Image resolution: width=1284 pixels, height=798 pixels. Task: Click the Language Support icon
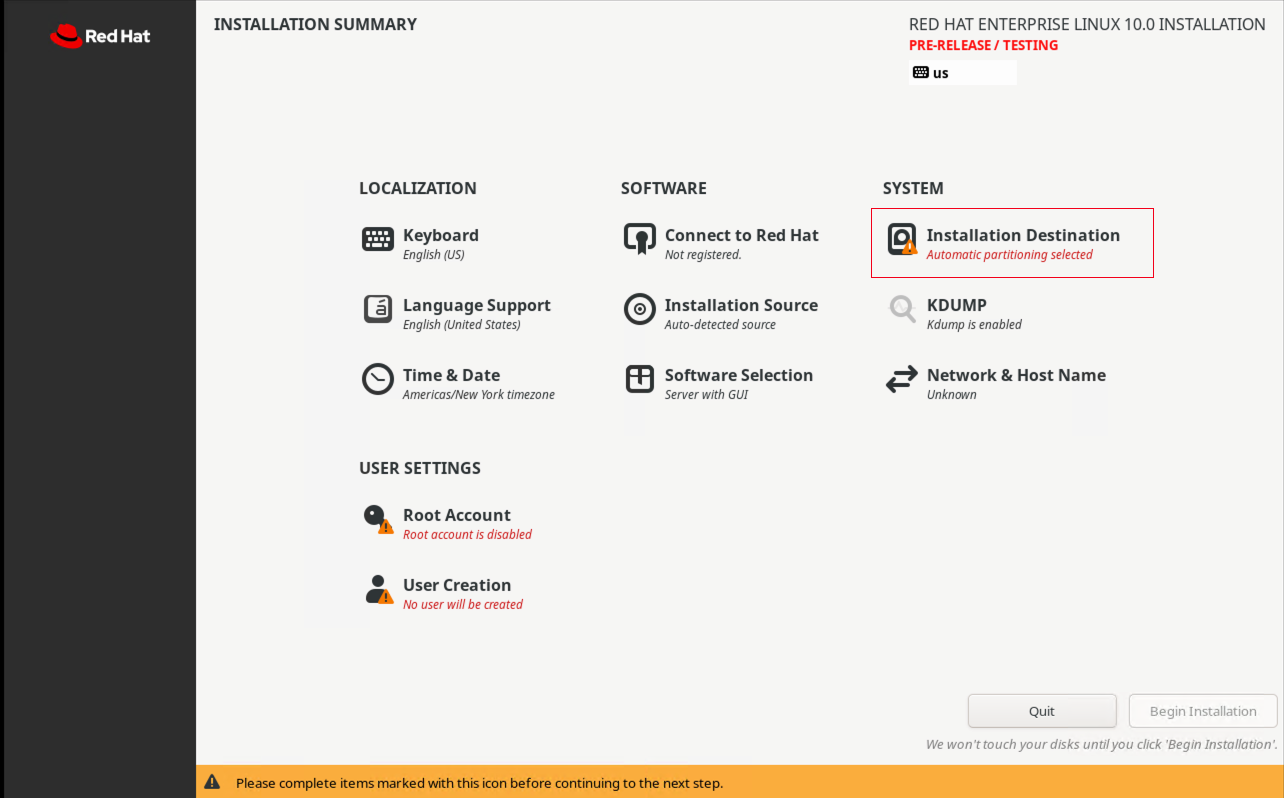pyautogui.click(x=378, y=310)
